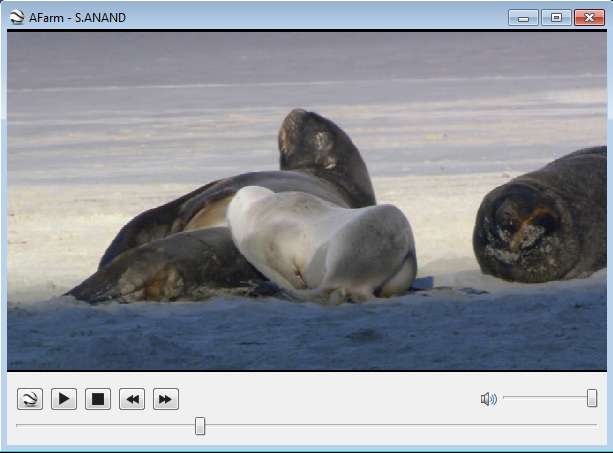The height and width of the screenshot is (453, 613).
Task: Maximize the AFarm player window
Action: click(555, 17)
